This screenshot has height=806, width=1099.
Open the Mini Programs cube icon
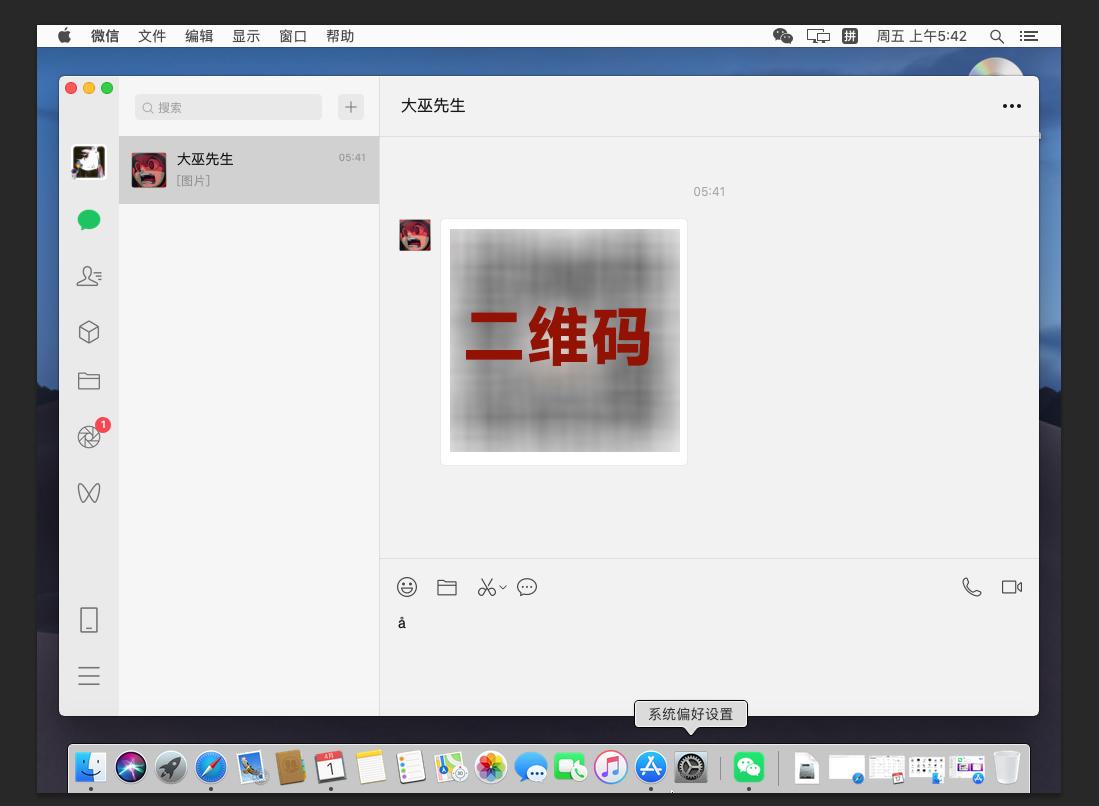tap(89, 331)
